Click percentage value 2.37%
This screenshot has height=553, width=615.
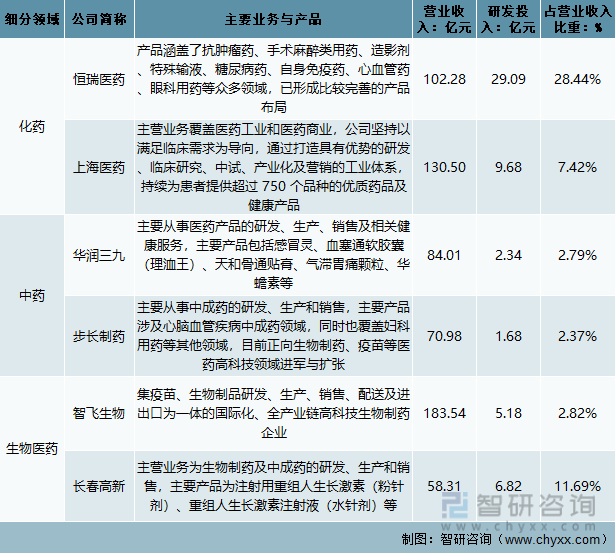point(577,336)
